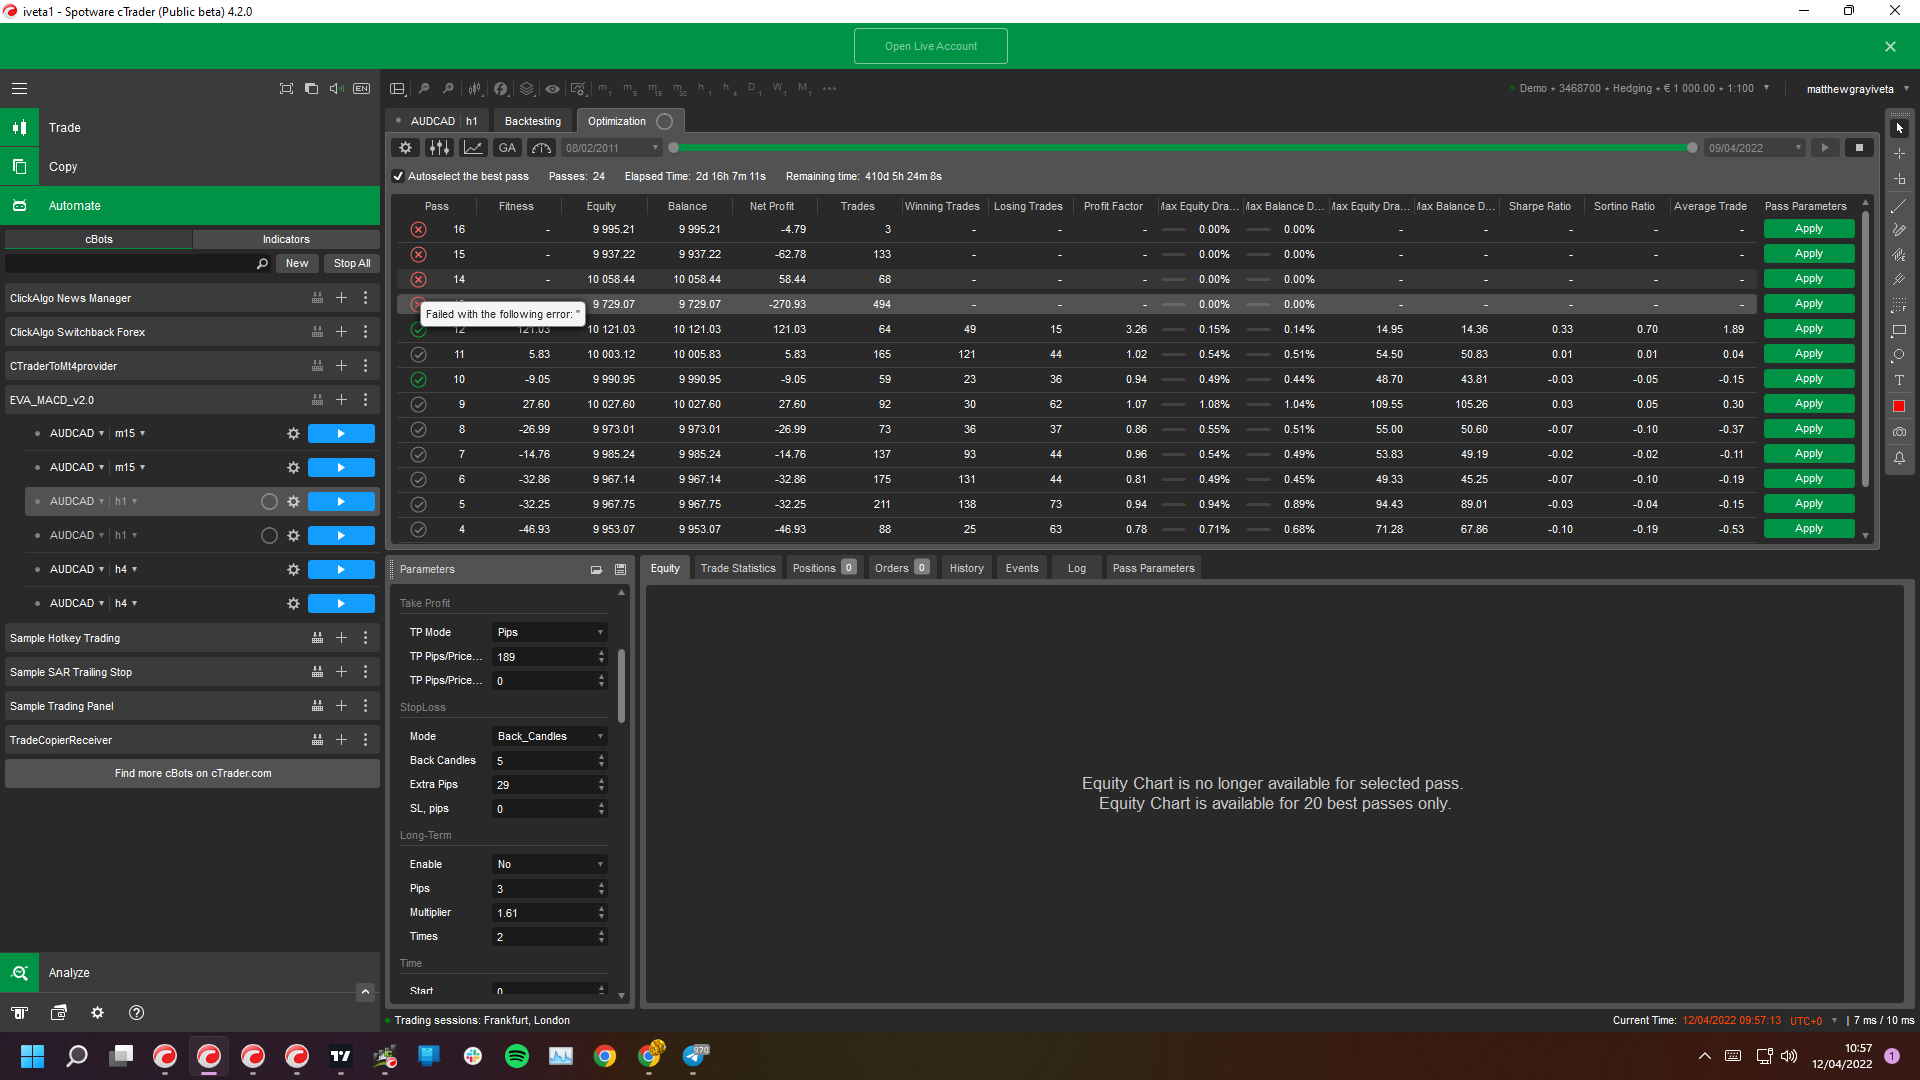
Task: Click the cBot search field
Action: [138, 263]
